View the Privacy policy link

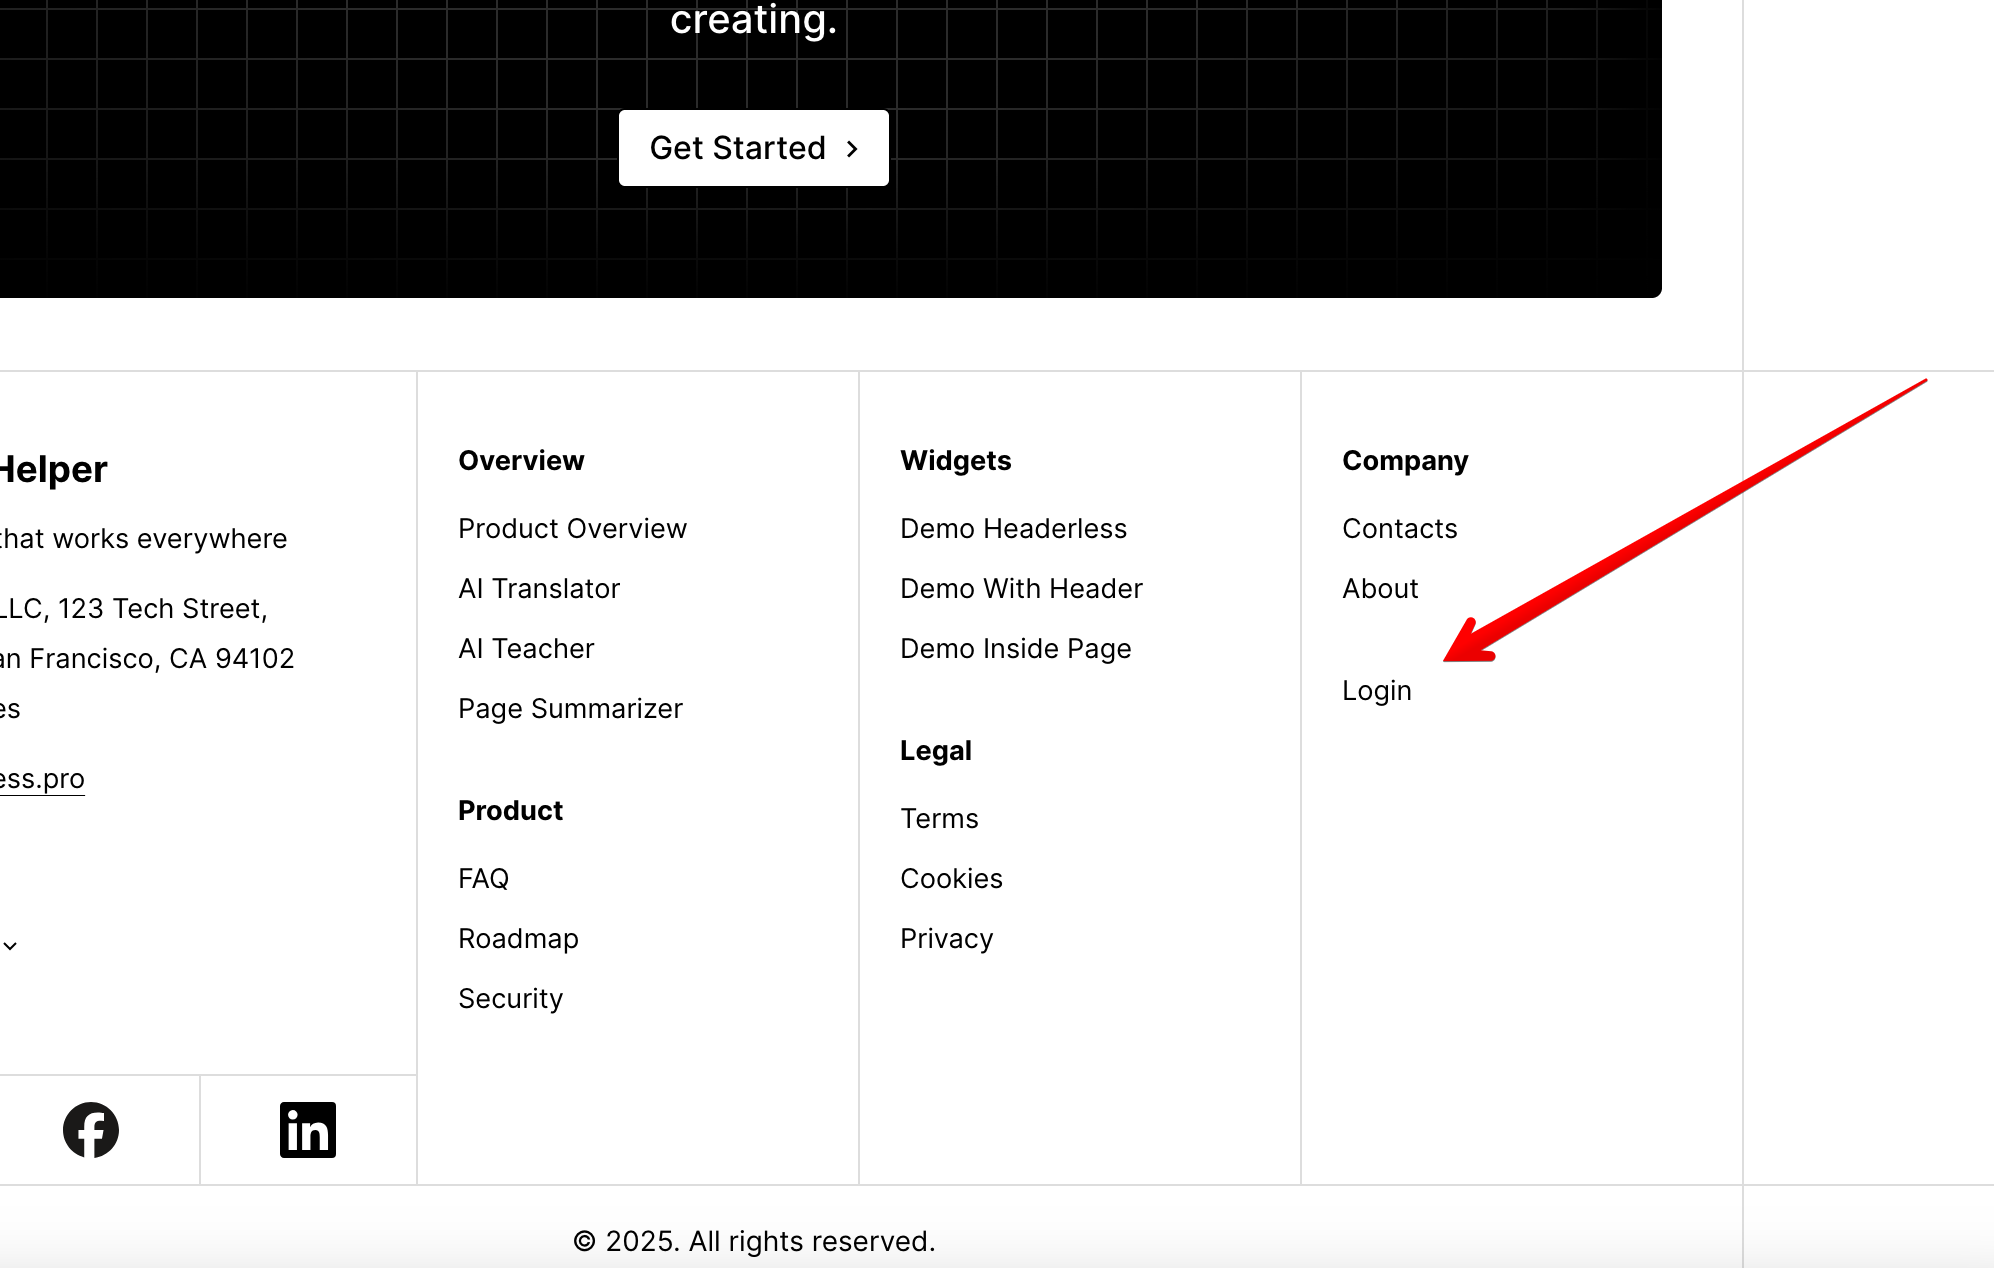pos(946,939)
